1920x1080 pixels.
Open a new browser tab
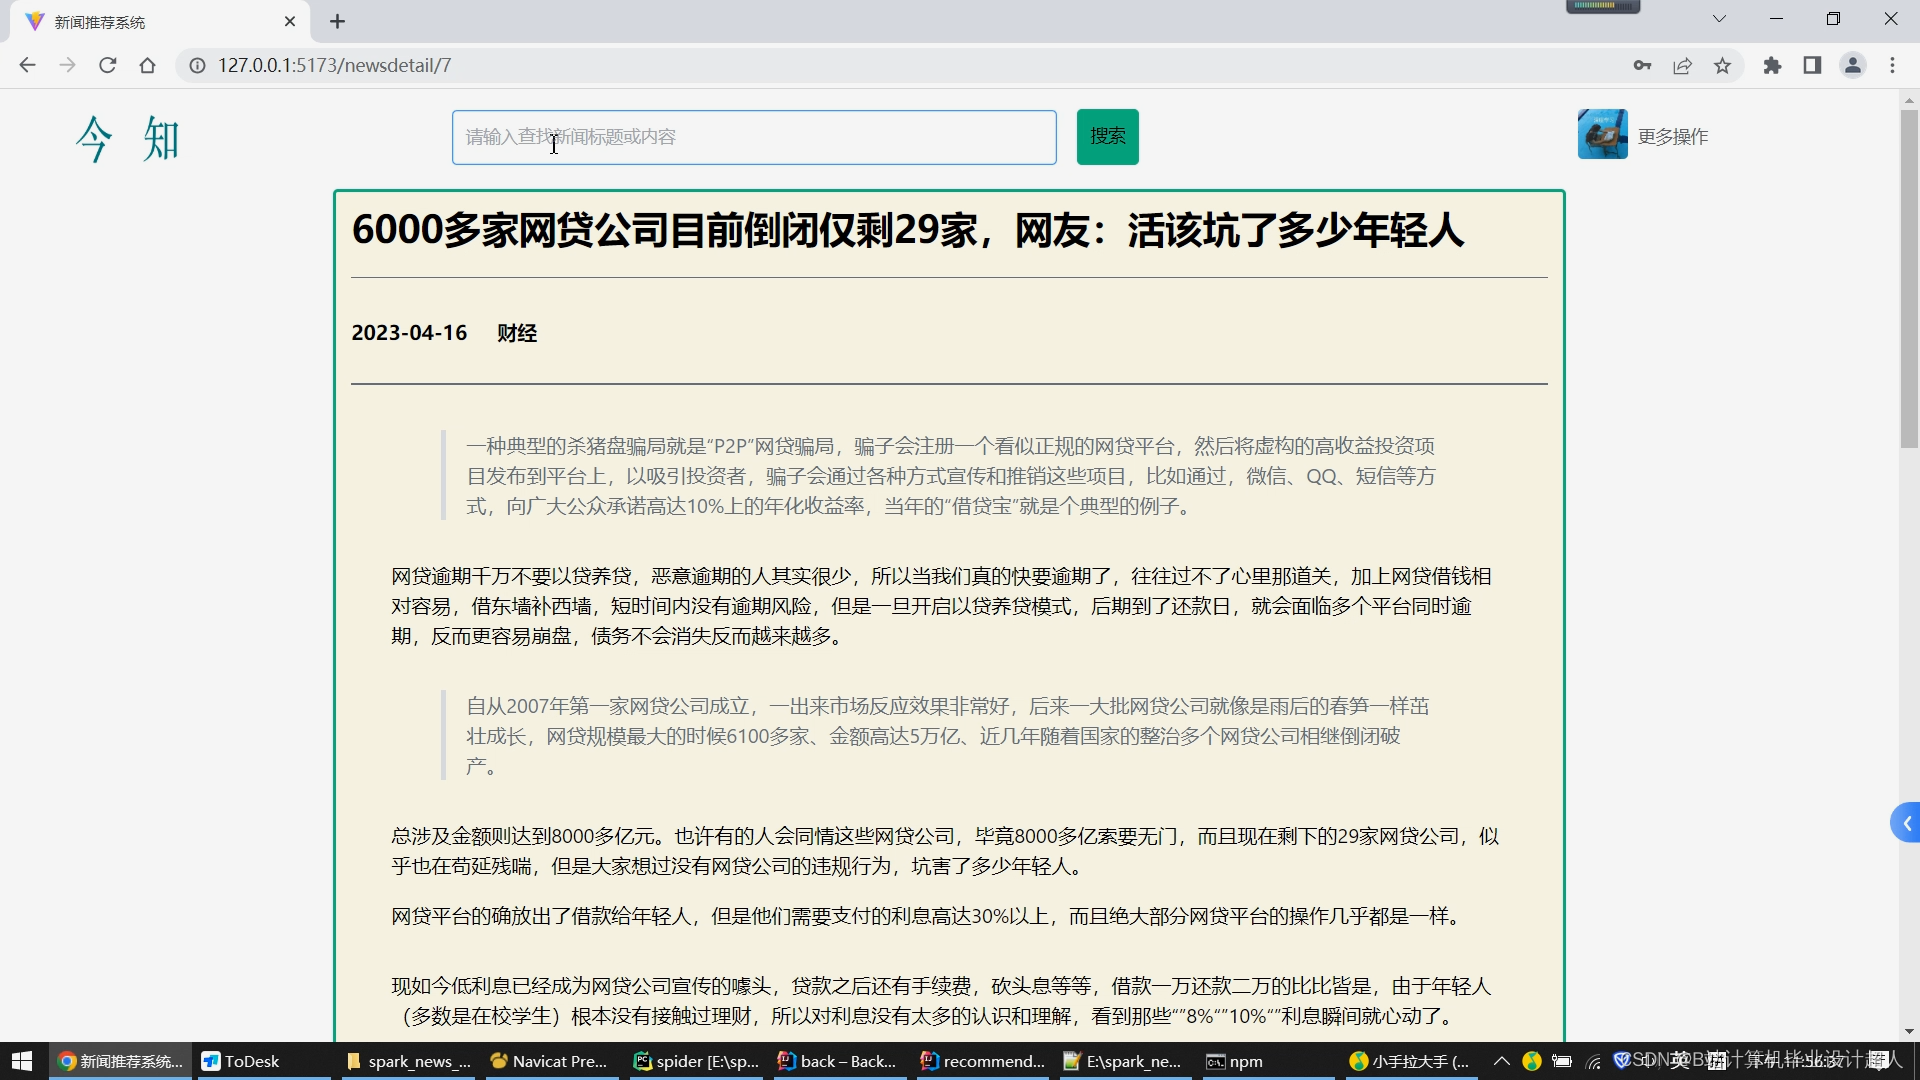point(338,21)
